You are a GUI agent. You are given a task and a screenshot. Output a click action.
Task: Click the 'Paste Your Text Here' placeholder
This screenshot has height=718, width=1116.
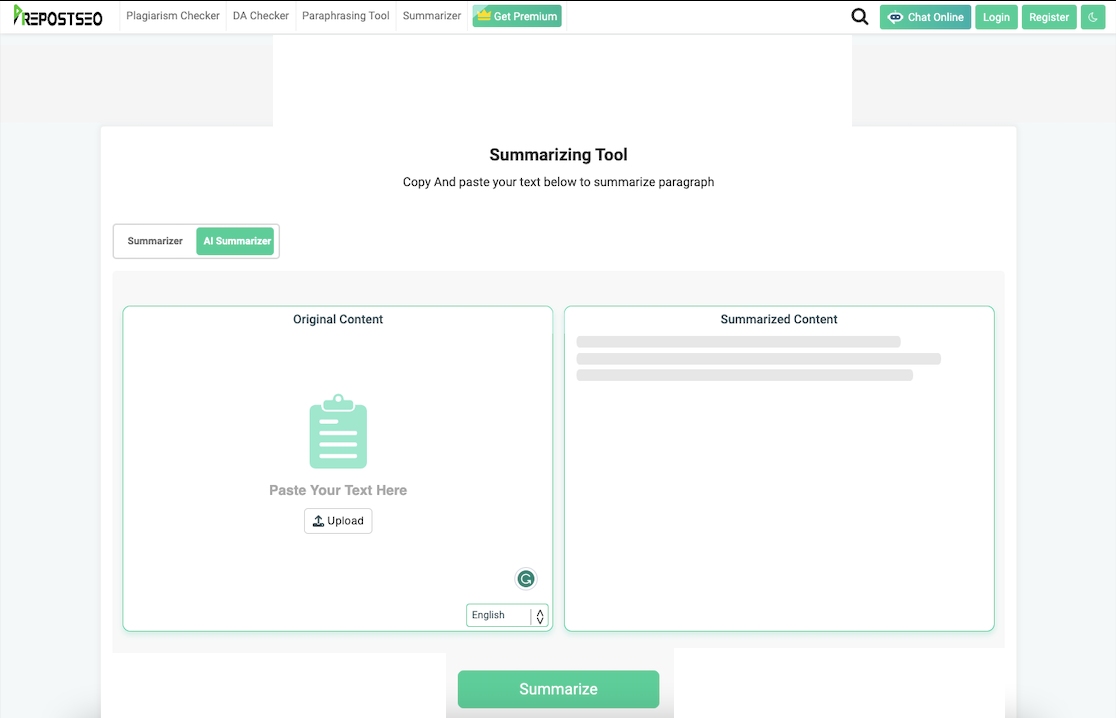[338, 490]
